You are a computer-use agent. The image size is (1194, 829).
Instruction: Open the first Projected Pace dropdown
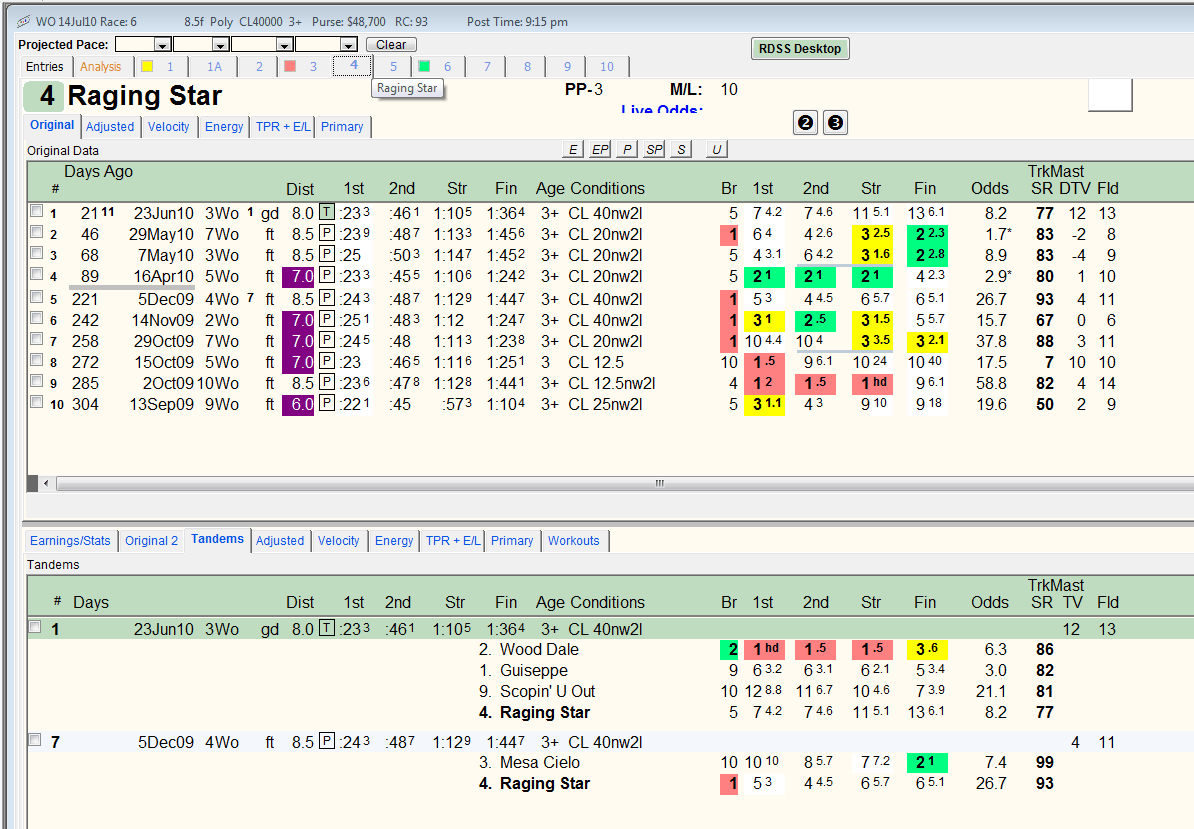point(162,45)
